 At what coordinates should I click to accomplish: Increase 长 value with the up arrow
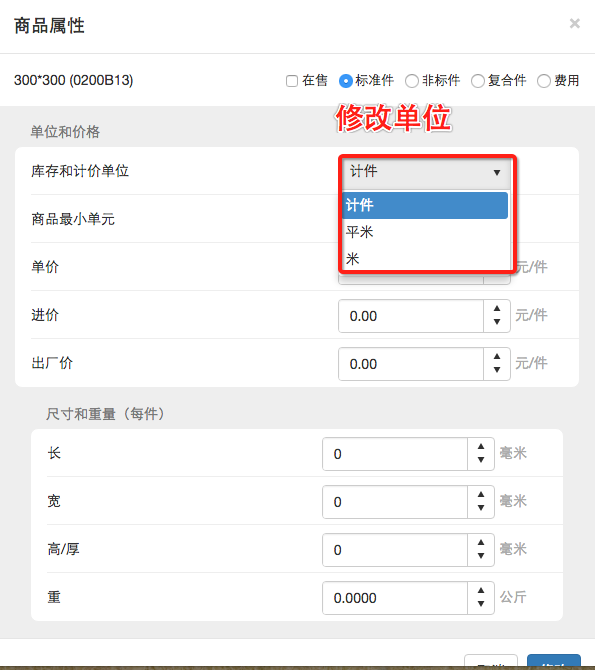[481, 447]
